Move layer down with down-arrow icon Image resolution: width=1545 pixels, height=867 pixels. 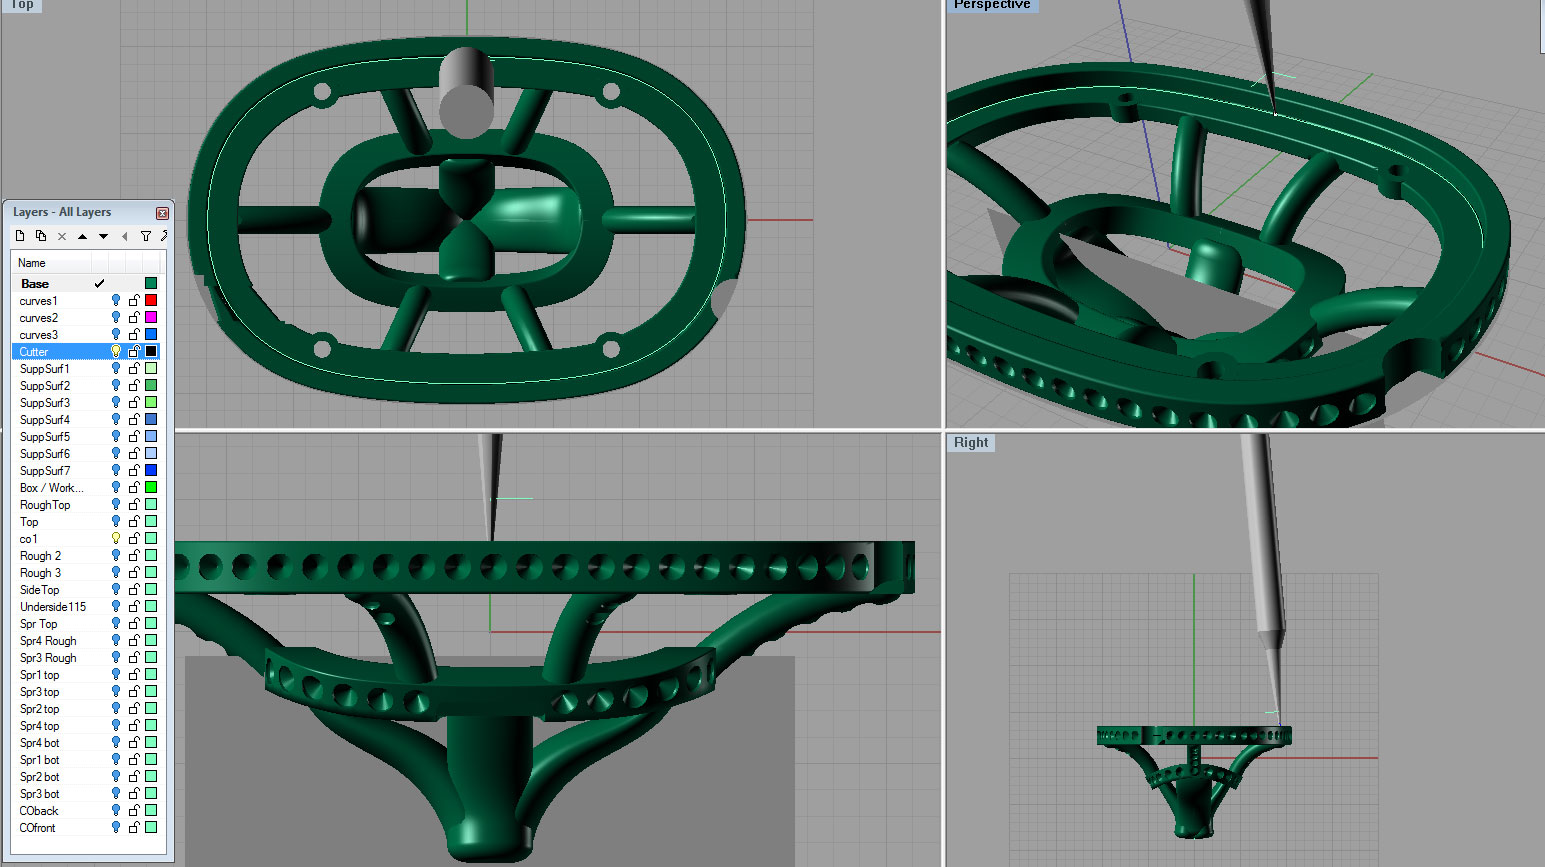point(103,237)
